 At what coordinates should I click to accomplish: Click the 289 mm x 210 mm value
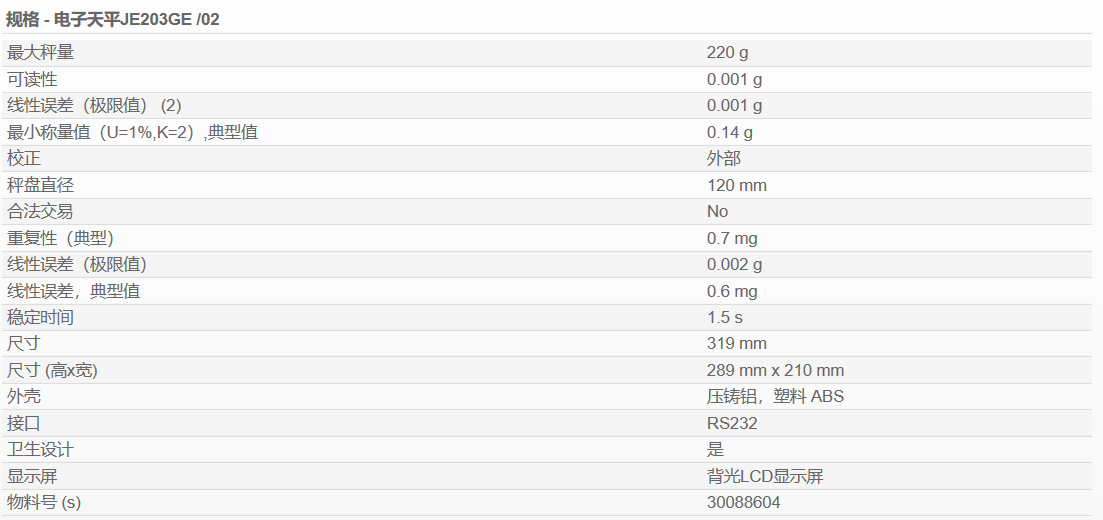pyautogui.click(x=775, y=371)
